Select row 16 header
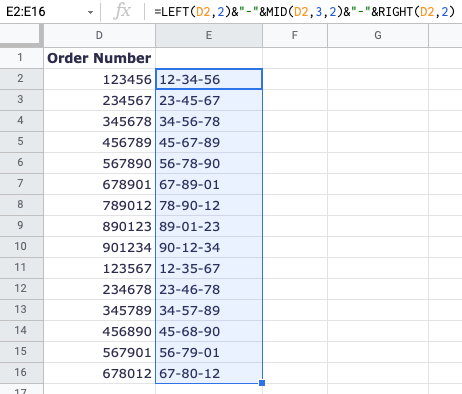462x394 pixels. pyautogui.click(x=20, y=373)
